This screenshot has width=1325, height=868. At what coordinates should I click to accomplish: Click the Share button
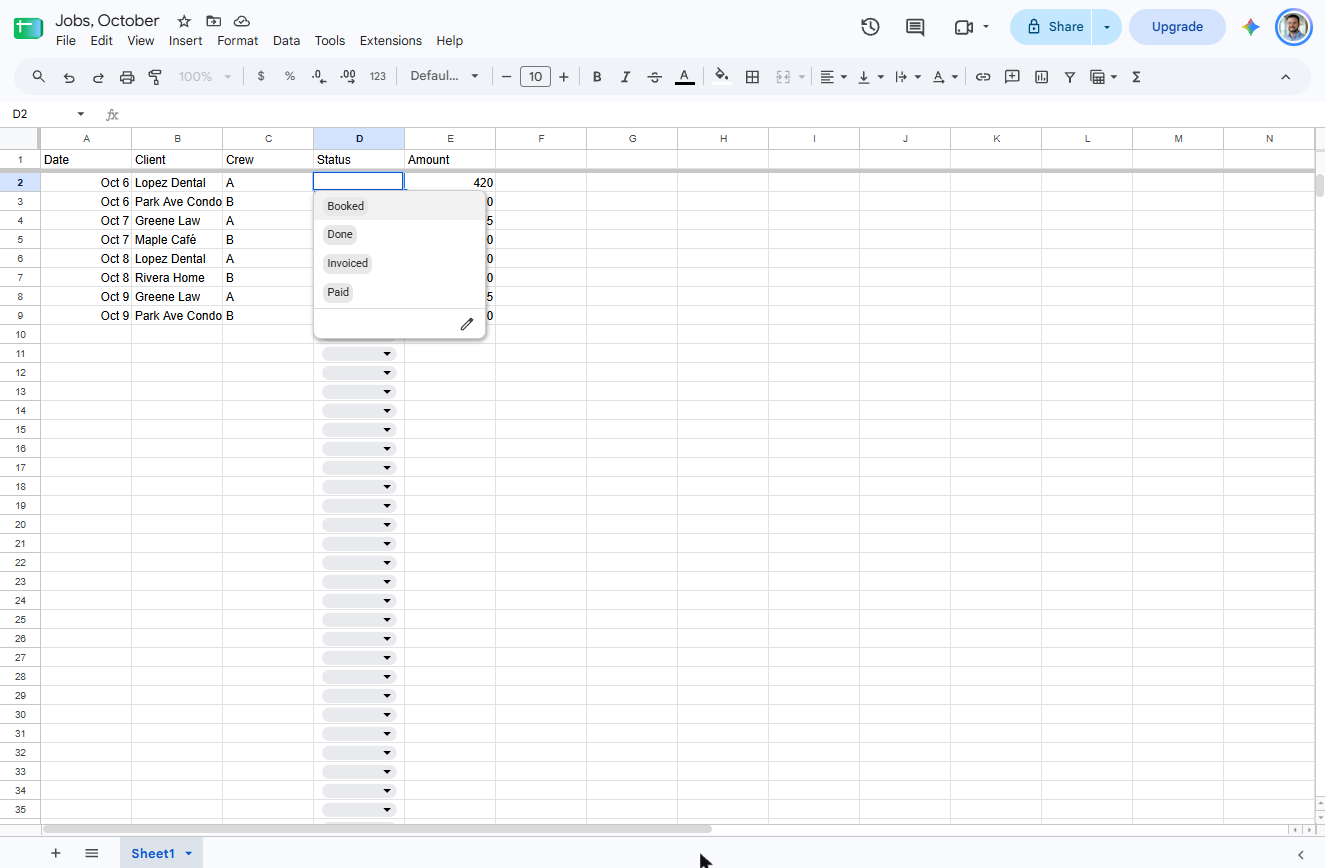1052,27
